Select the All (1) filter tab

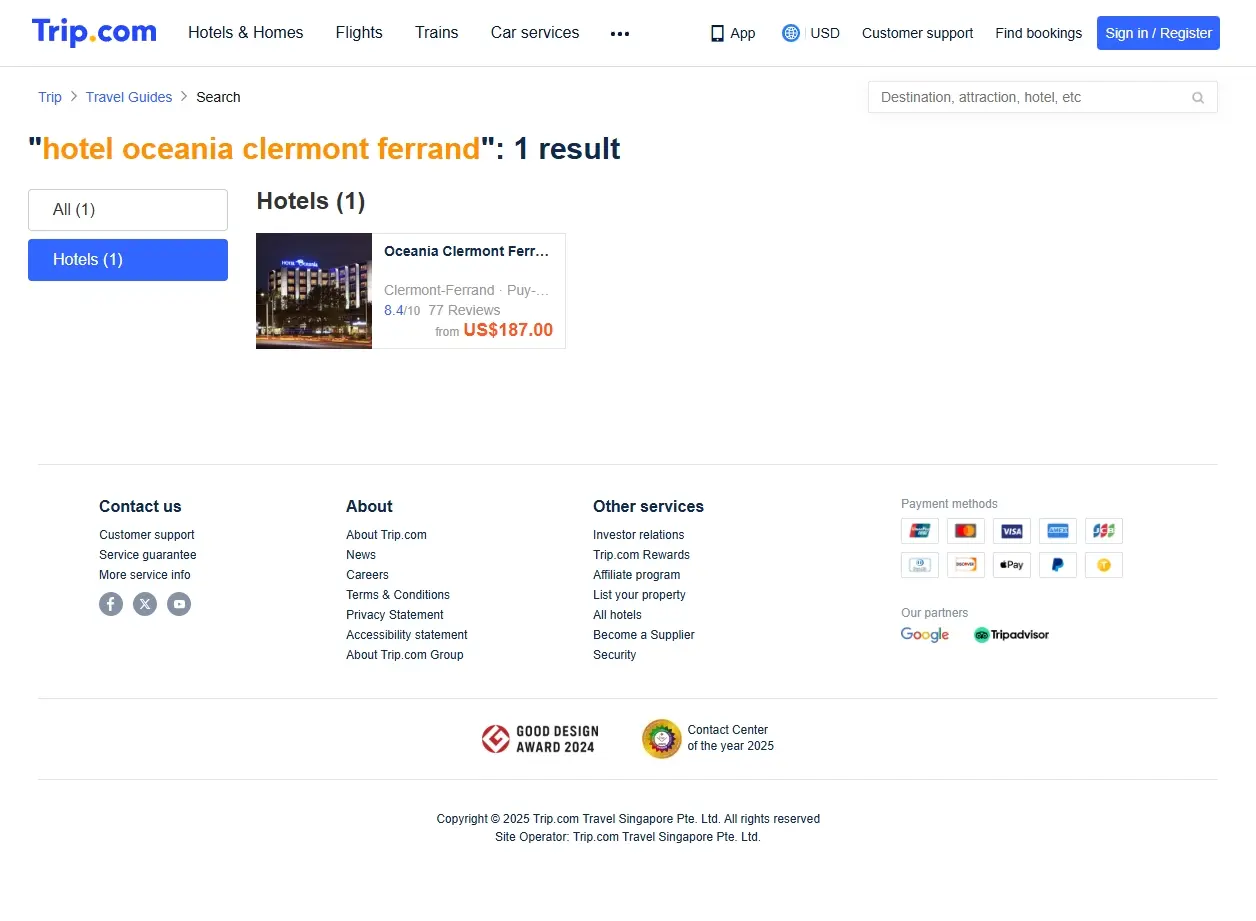click(x=128, y=210)
